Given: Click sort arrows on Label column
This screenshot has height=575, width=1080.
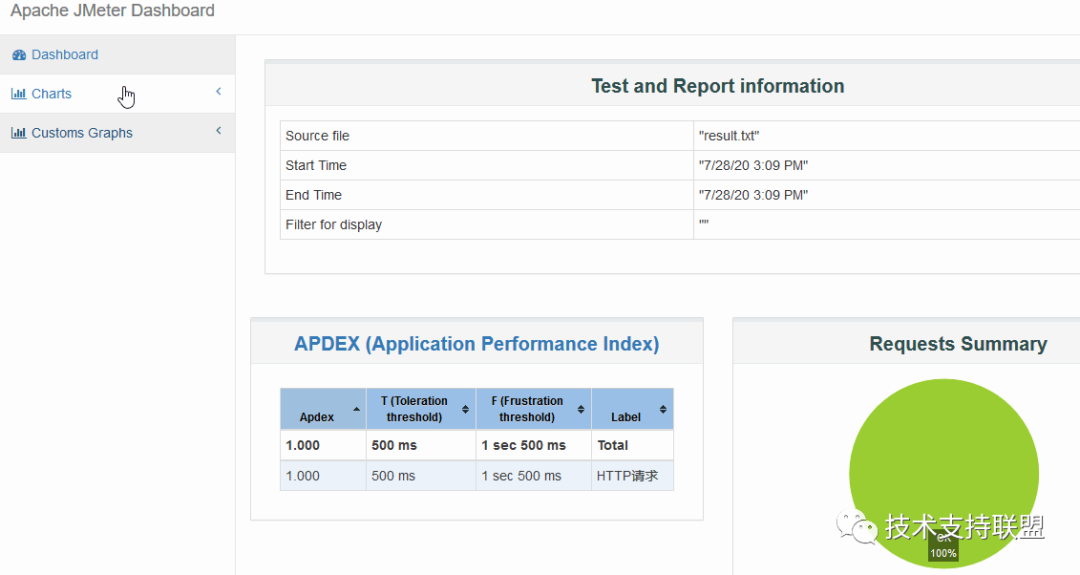Looking at the screenshot, I should click(x=663, y=409).
